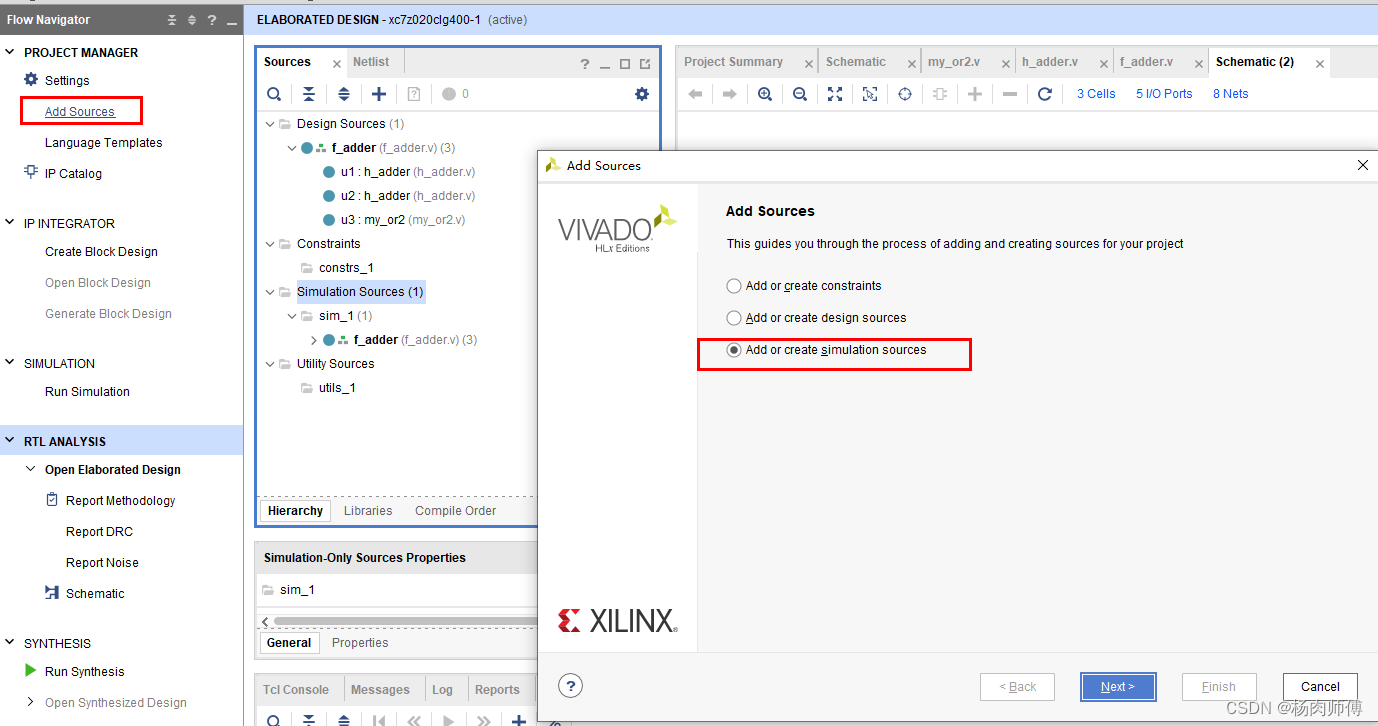
Task: Click the Report Methodology clipboard icon
Action: [52, 499]
